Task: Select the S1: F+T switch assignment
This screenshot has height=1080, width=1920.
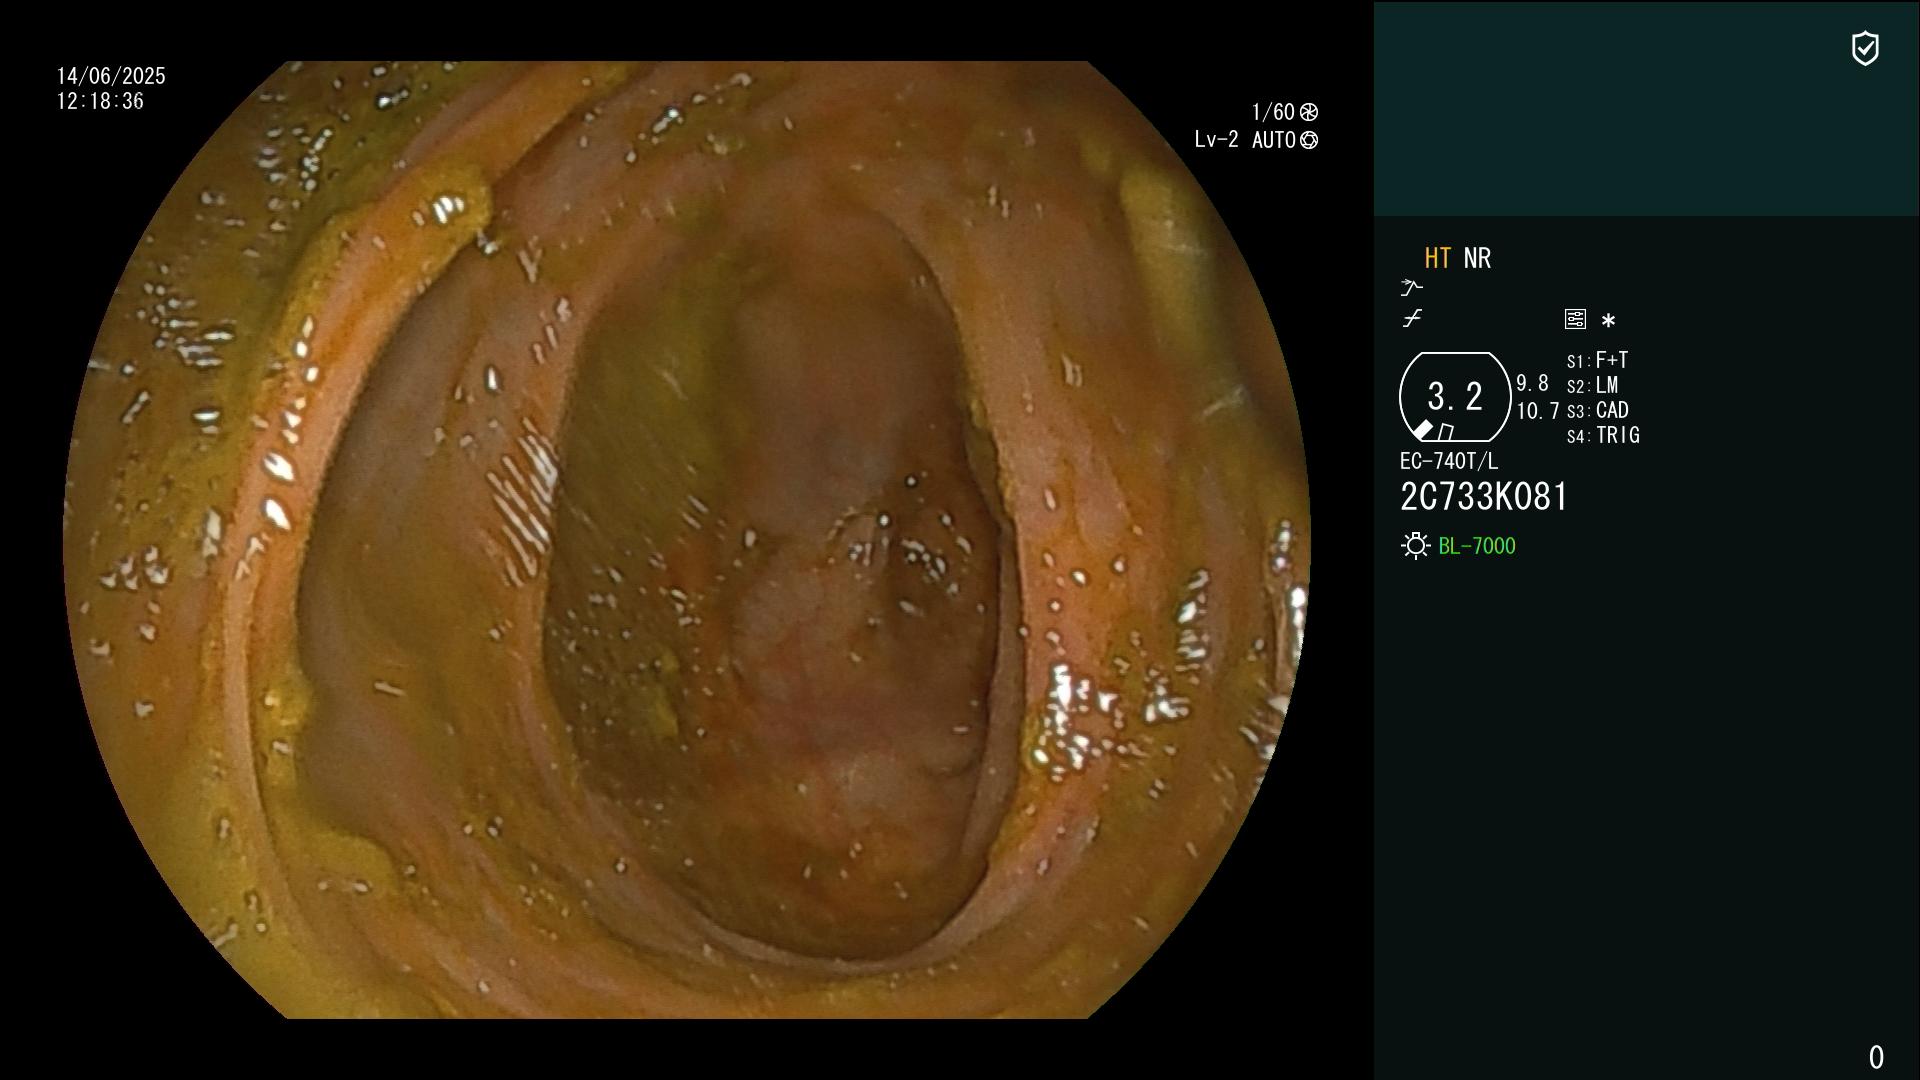Action: pos(1597,360)
